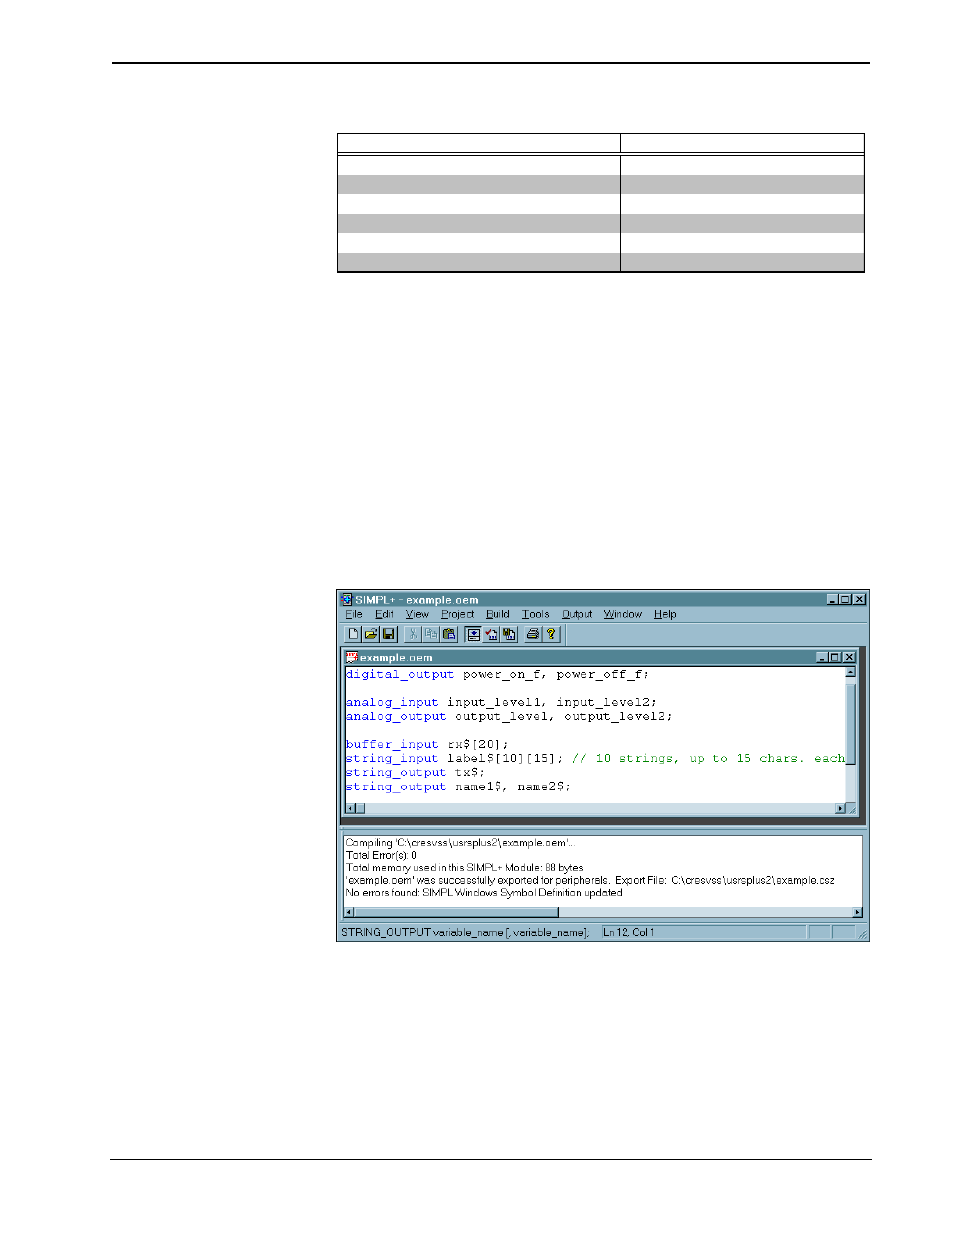Viewport: 954px width, 1235px height.
Task: Open the Output menu
Action: (x=577, y=614)
